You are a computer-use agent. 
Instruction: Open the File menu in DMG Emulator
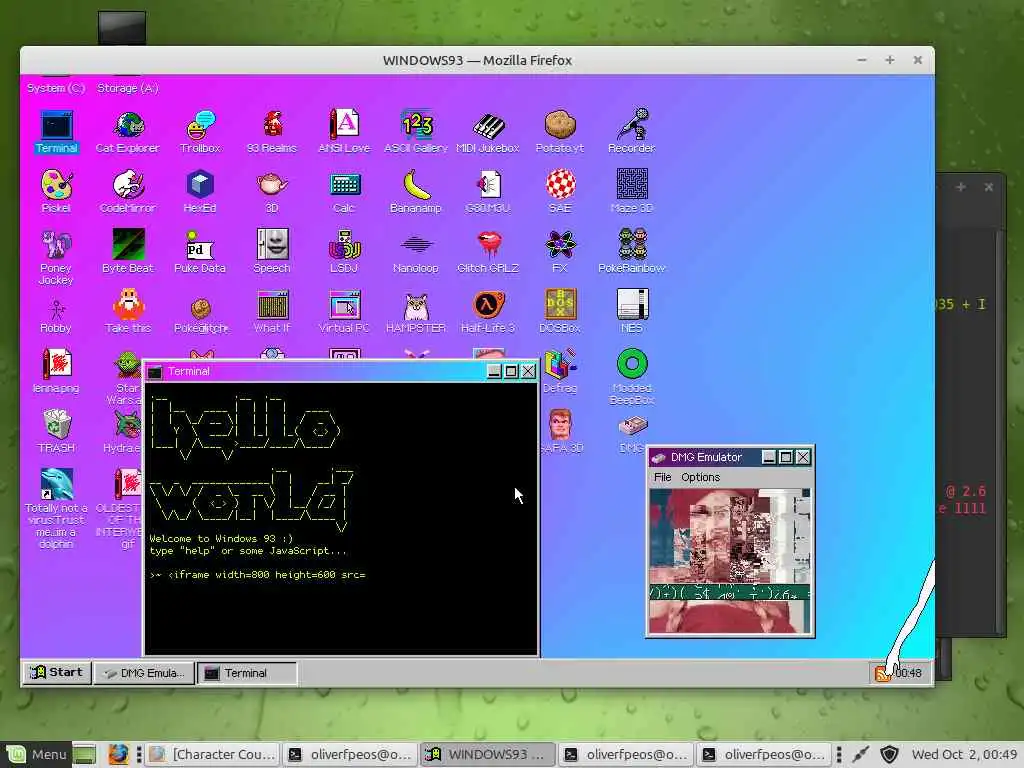[662, 477]
